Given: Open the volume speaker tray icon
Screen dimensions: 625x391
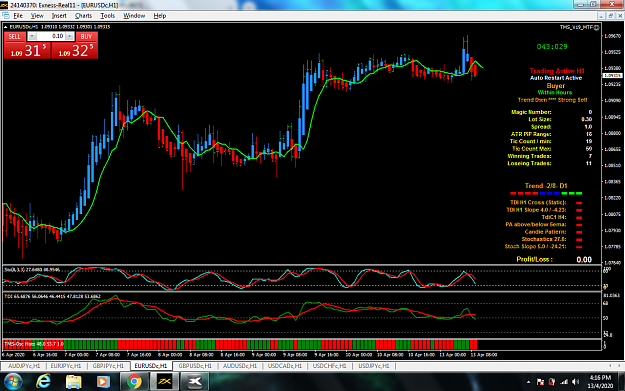Looking at the screenshot, I should click(576, 382).
